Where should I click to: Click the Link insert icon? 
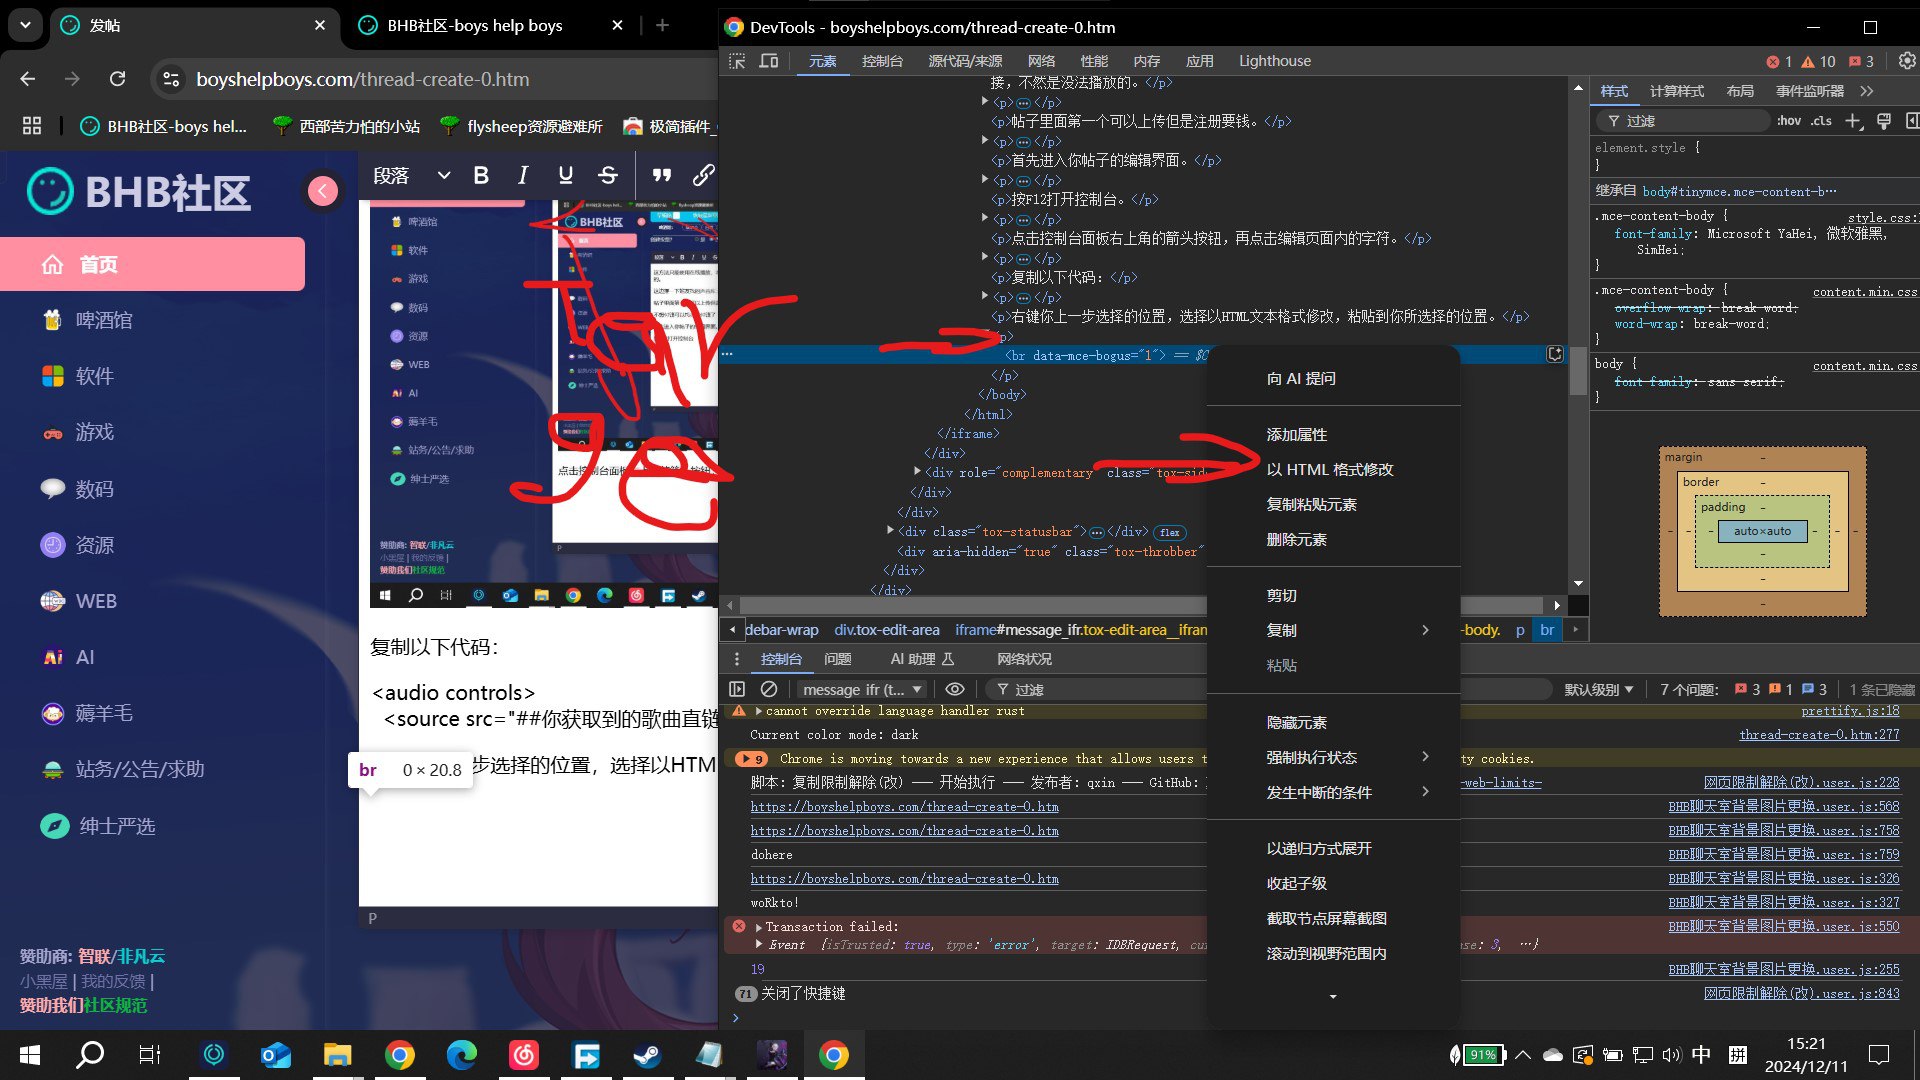(x=704, y=173)
